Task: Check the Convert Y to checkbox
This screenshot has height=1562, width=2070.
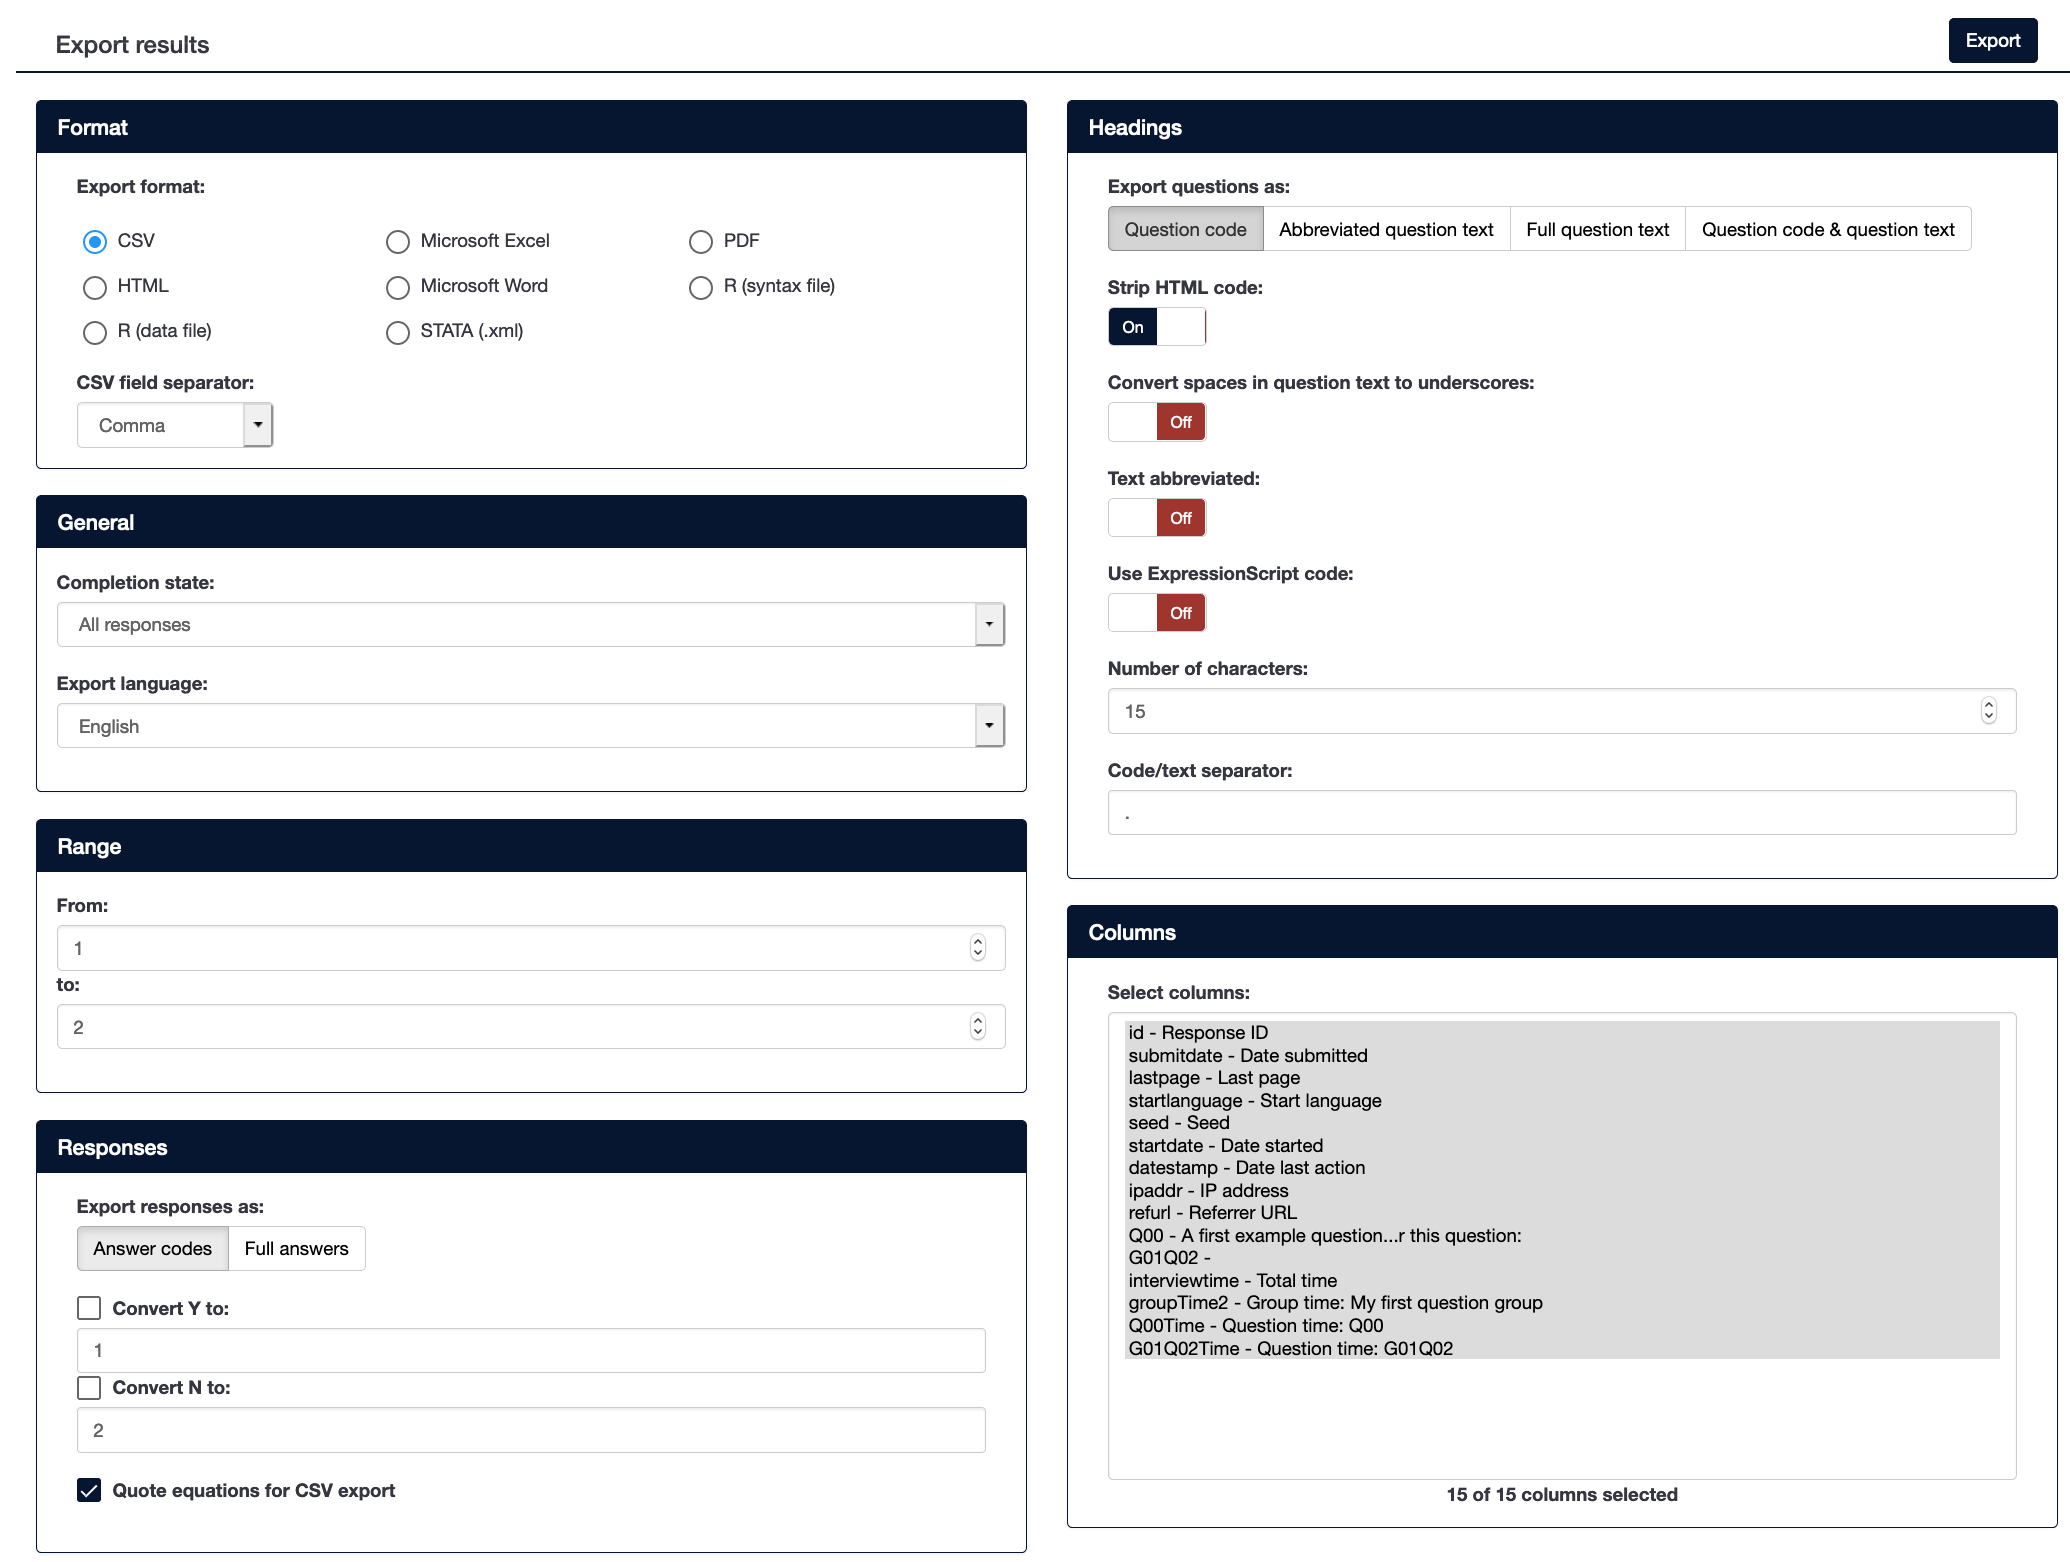Action: pyautogui.click(x=89, y=1308)
